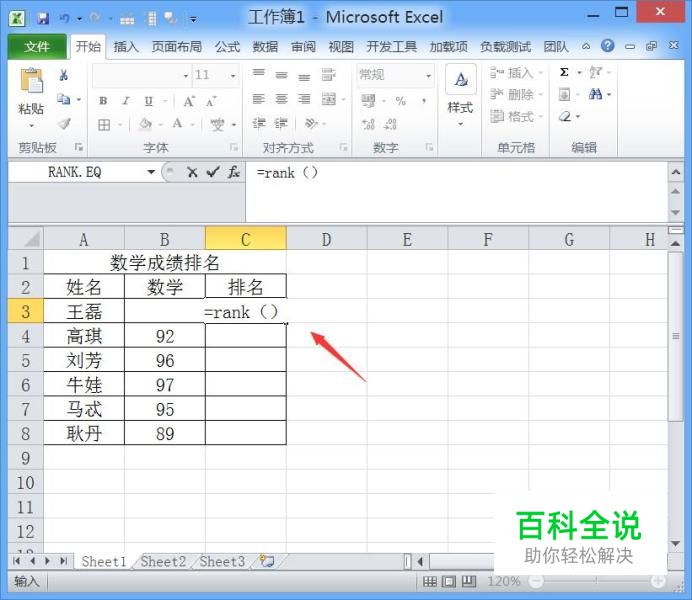Click the Paste (粘贴) clipboard icon

(31, 80)
